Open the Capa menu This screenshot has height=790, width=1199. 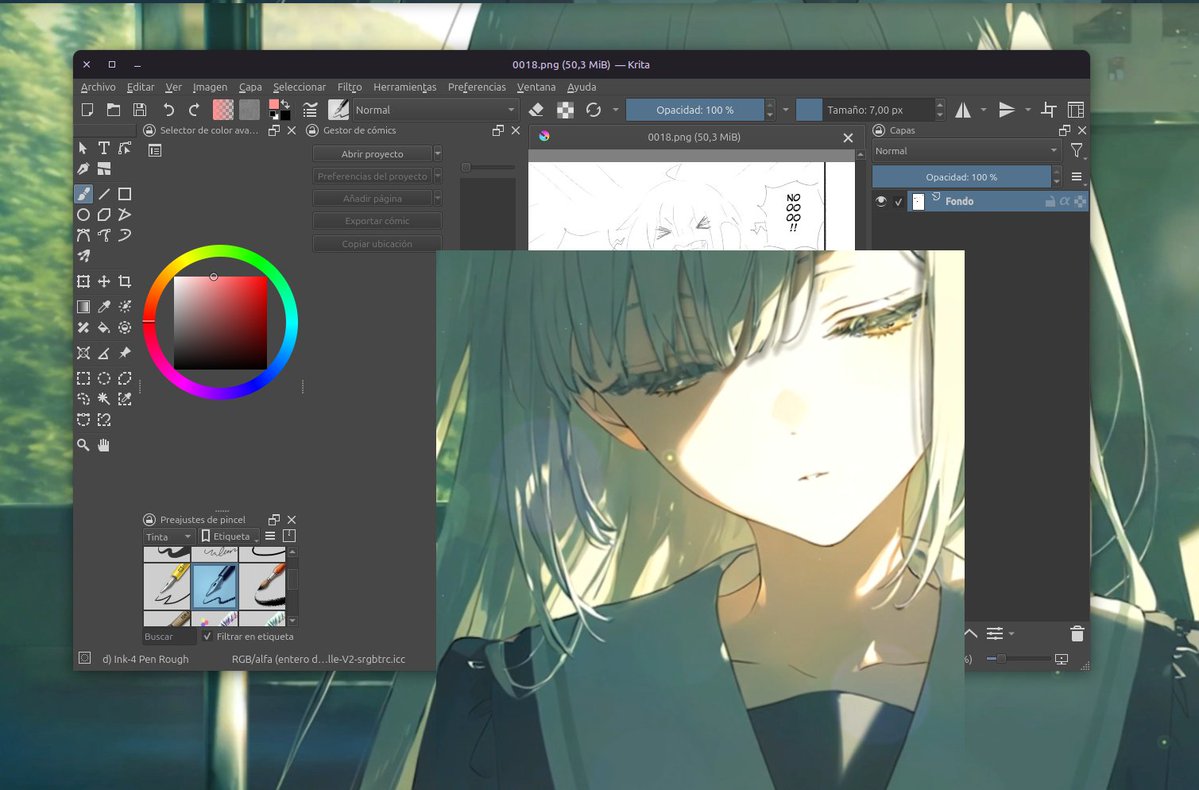250,87
